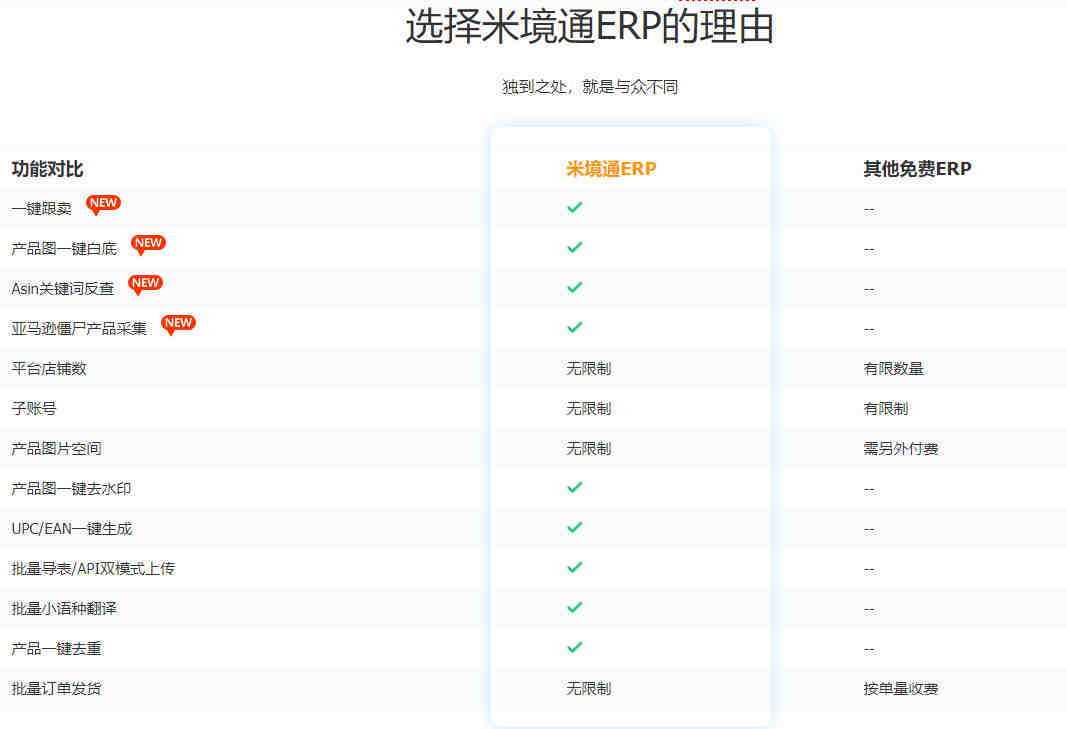Click green checkmark in 批量导表/API双模式上传 row

(575, 567)
